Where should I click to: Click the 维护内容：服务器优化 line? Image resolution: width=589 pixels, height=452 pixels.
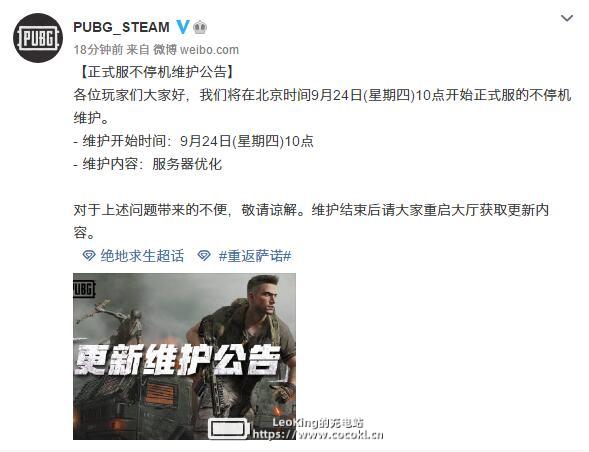pos(148,164)
